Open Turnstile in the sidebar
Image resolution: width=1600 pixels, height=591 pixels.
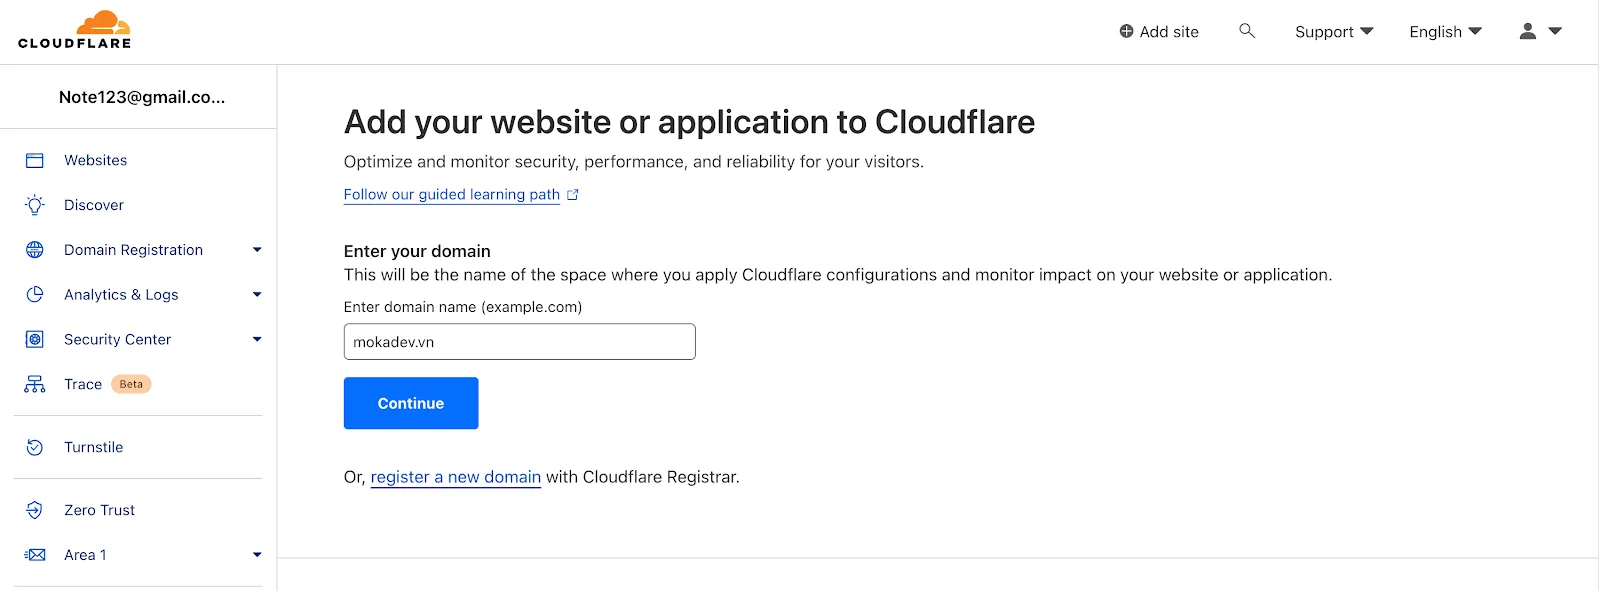(x=93, y=447)
